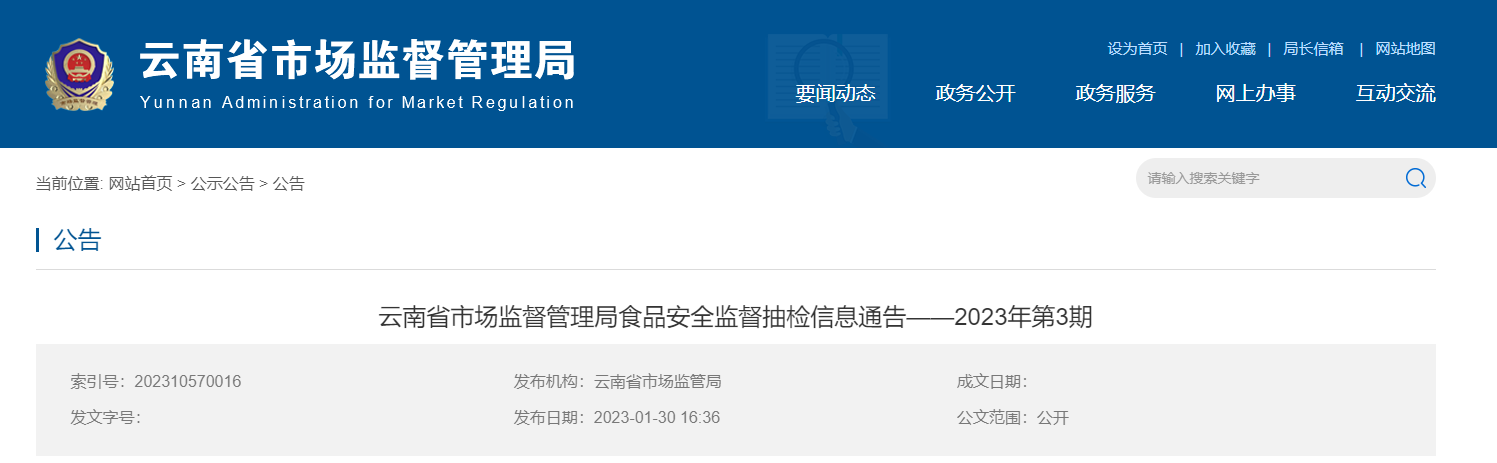The height and width of the screenshot is (463, 1497).
Task: Go to the 网上办事 section
Action: (1255, 93)
